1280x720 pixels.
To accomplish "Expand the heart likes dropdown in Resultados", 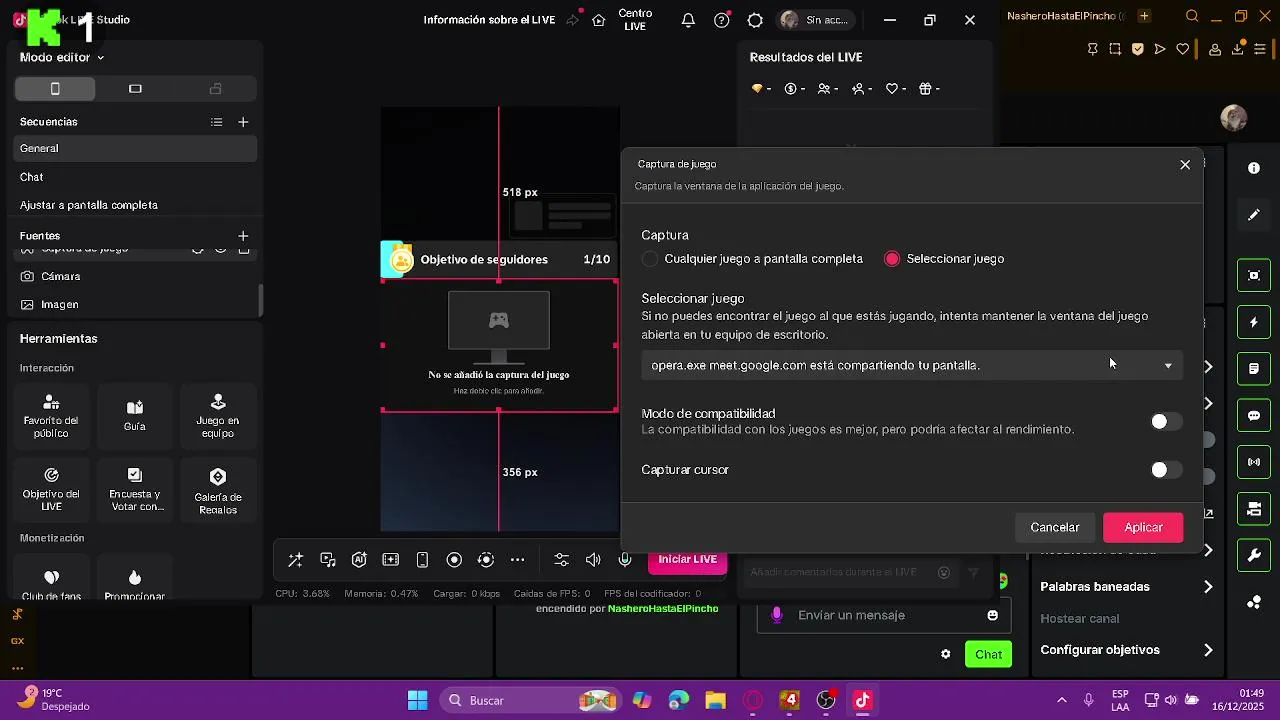I will (896, 89).
